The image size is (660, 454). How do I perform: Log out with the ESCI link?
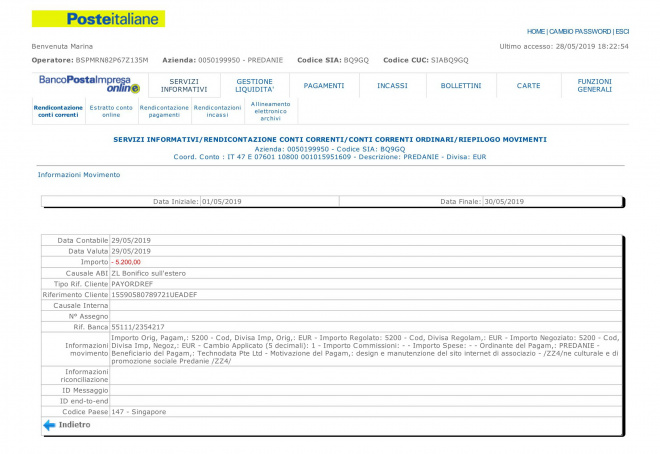[x=622, y=31]
